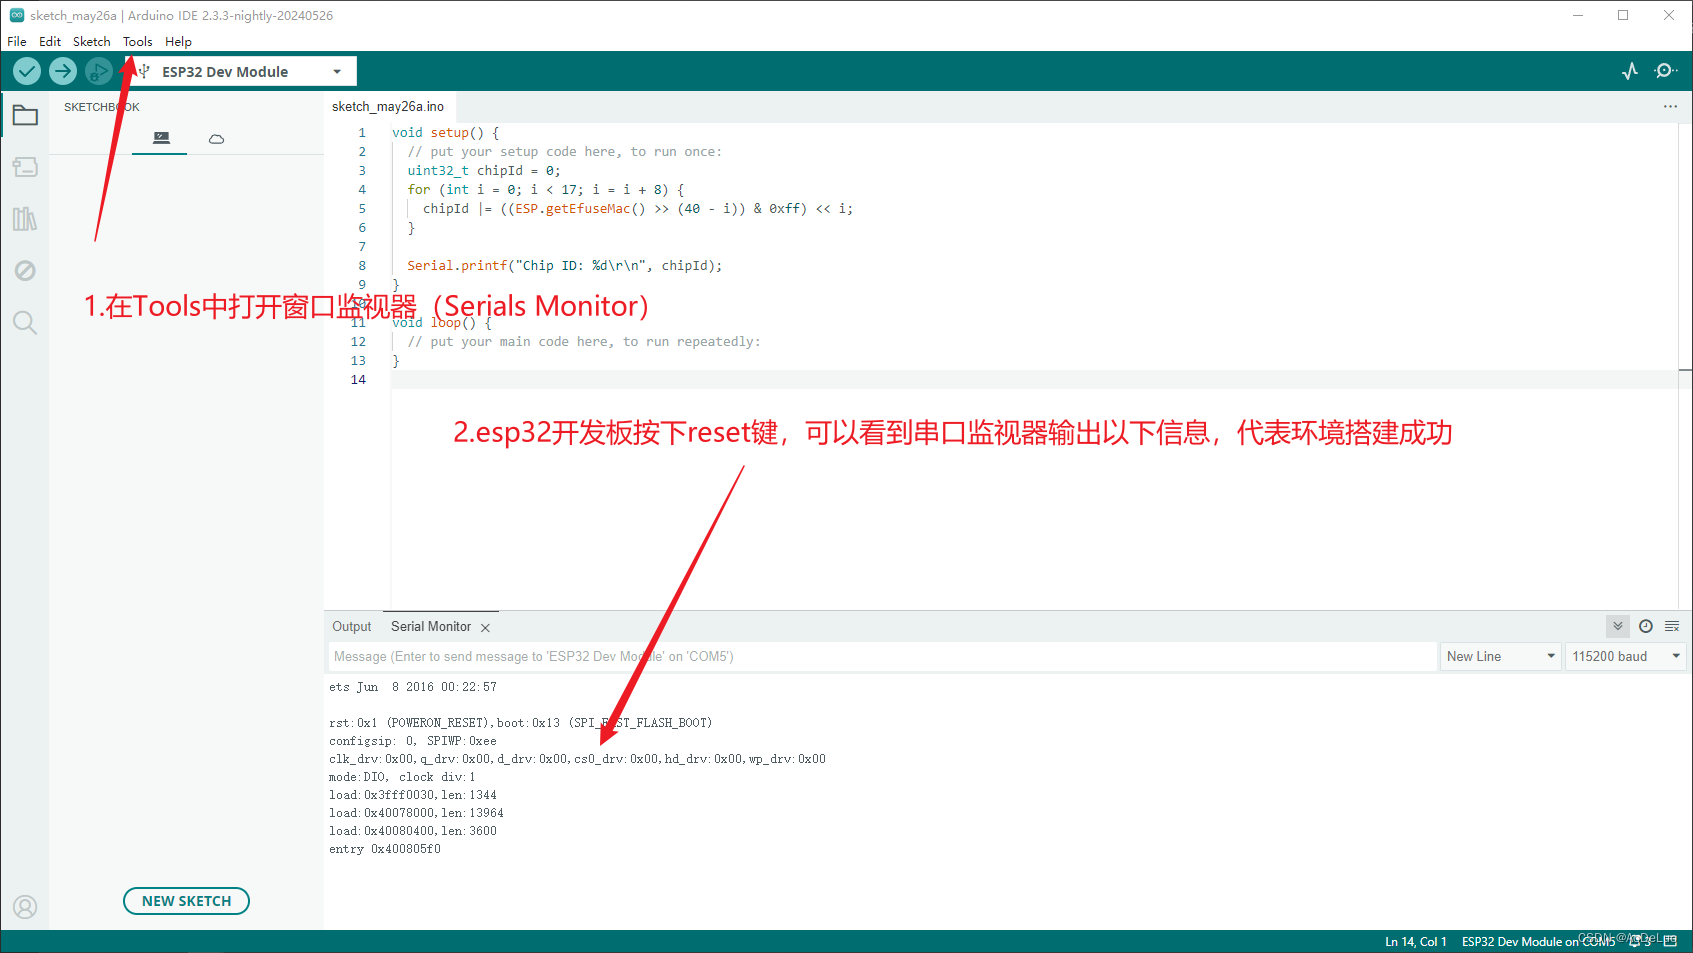Toggle autoscroll in Serial Monitor

[x=1618, y=626]
